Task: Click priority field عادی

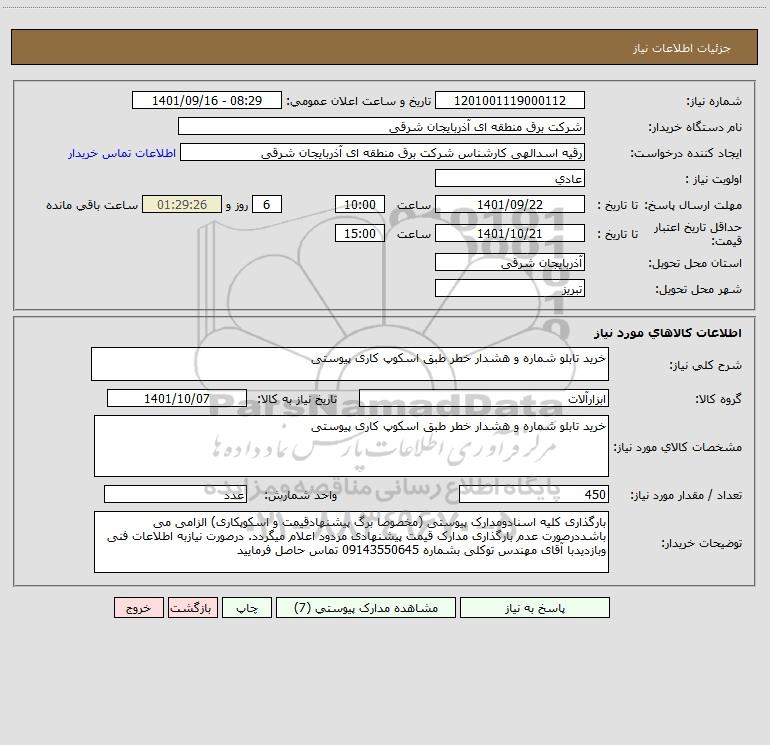Action: pos(510,179)
